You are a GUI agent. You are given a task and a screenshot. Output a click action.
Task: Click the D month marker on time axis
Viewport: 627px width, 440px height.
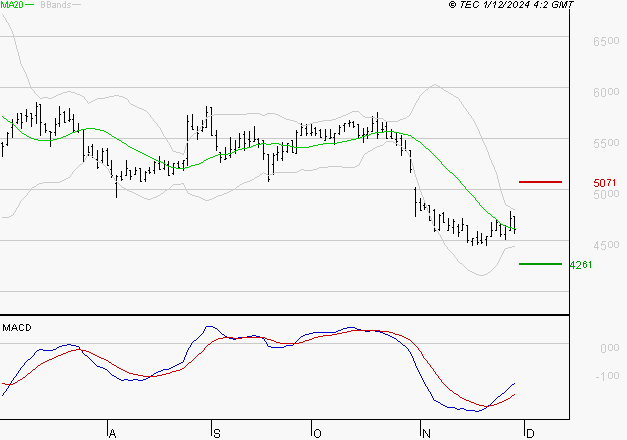tap(530, 434)
